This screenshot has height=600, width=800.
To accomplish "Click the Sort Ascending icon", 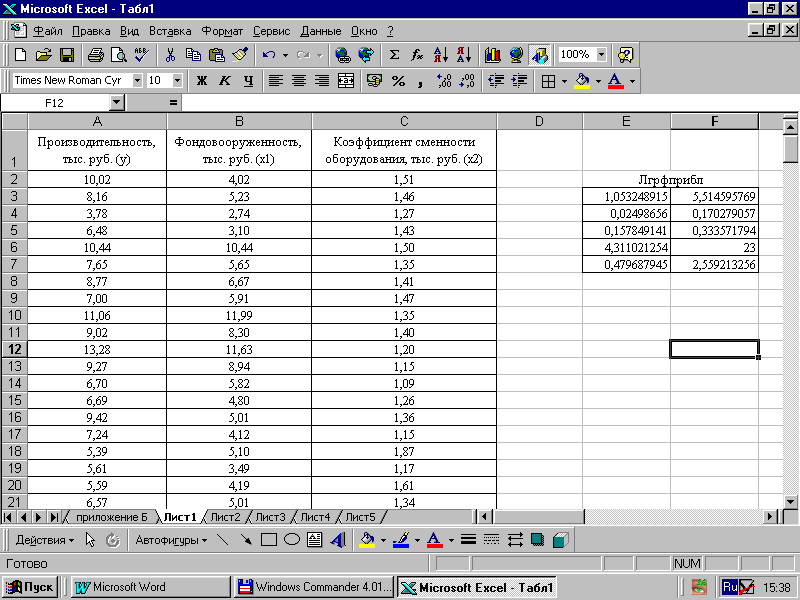I will click(441, 55).
